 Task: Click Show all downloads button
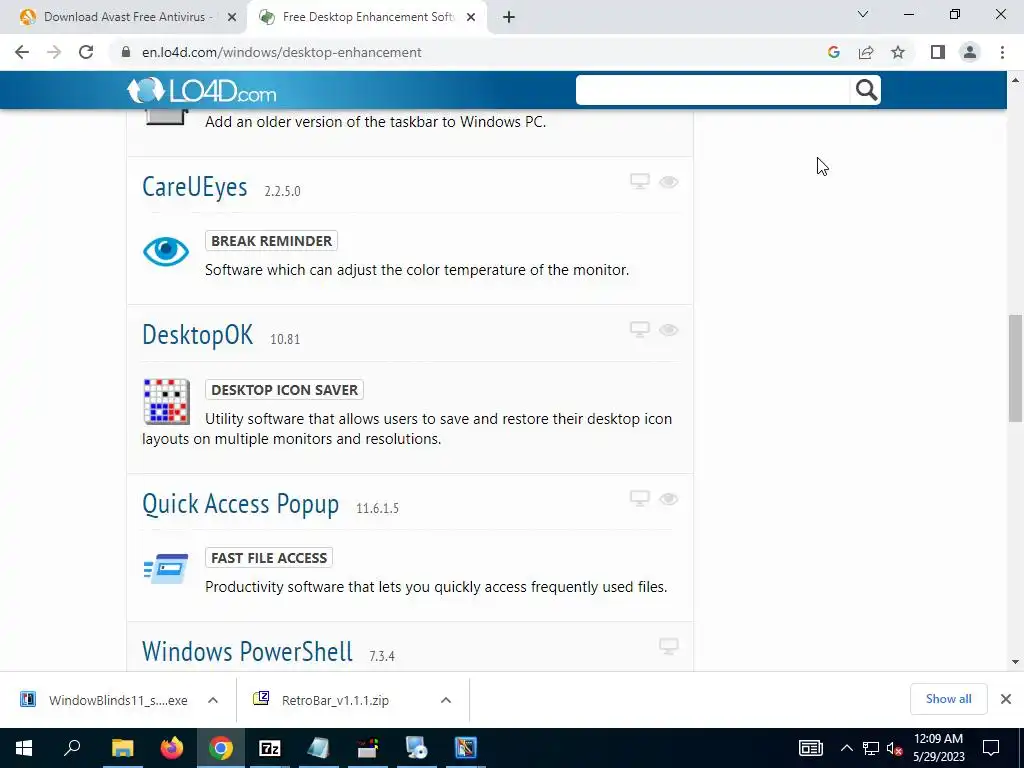point(948,699)
